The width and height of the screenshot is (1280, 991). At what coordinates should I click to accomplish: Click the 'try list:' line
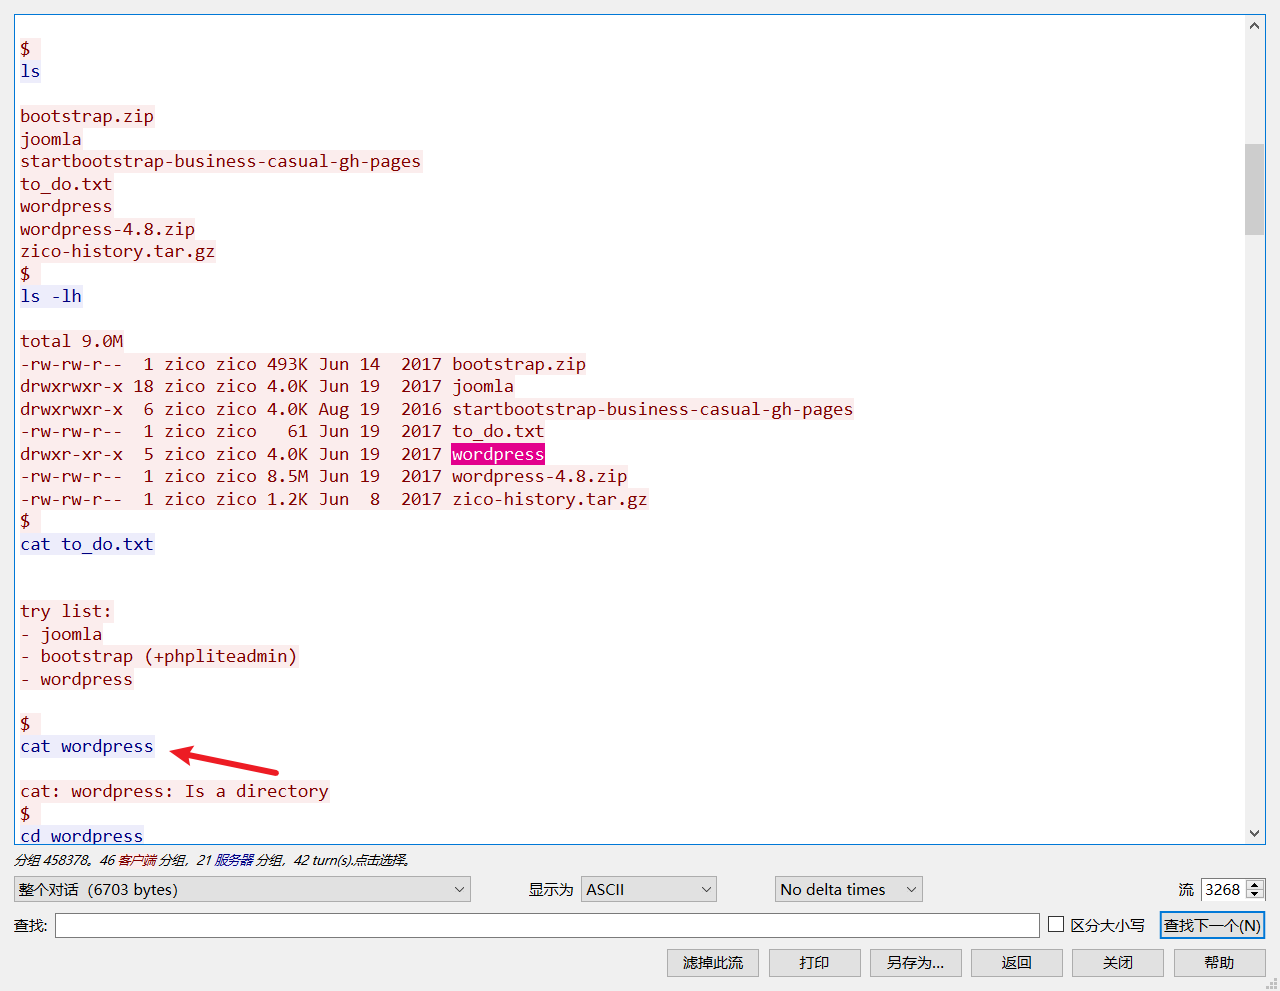(x=66, y=611)
